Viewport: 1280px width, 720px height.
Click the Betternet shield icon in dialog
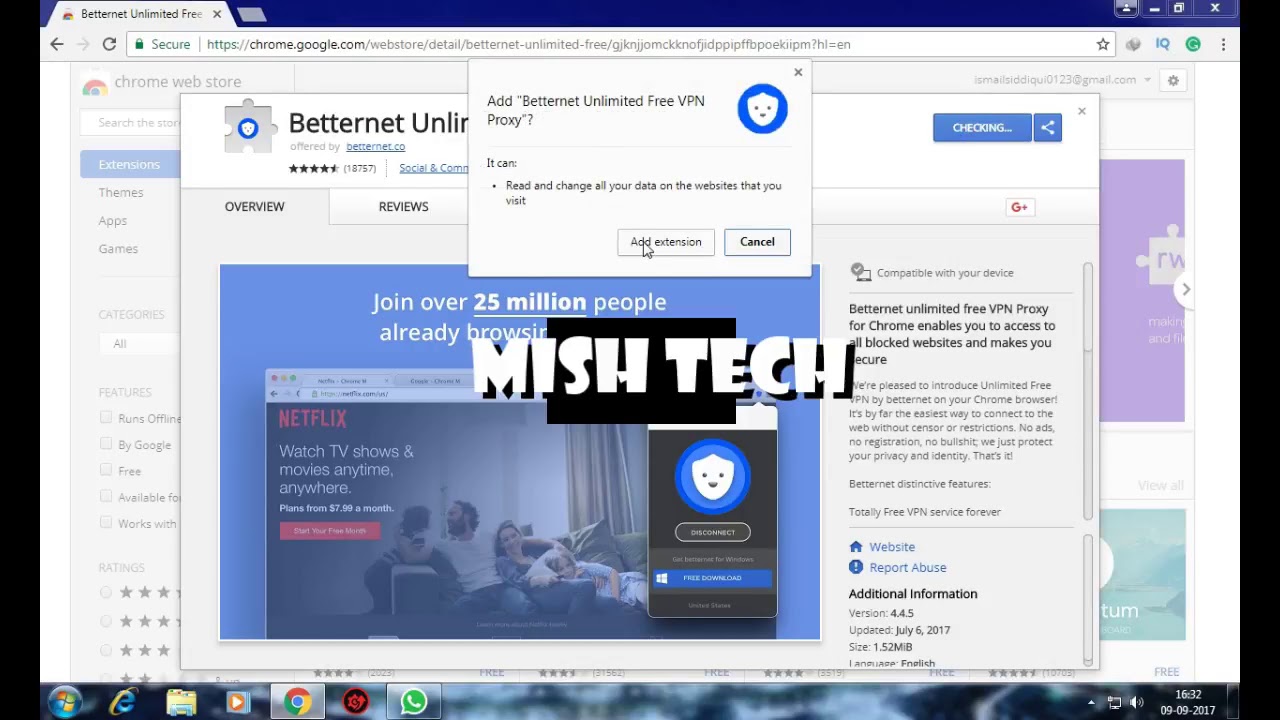coord(762,109)
